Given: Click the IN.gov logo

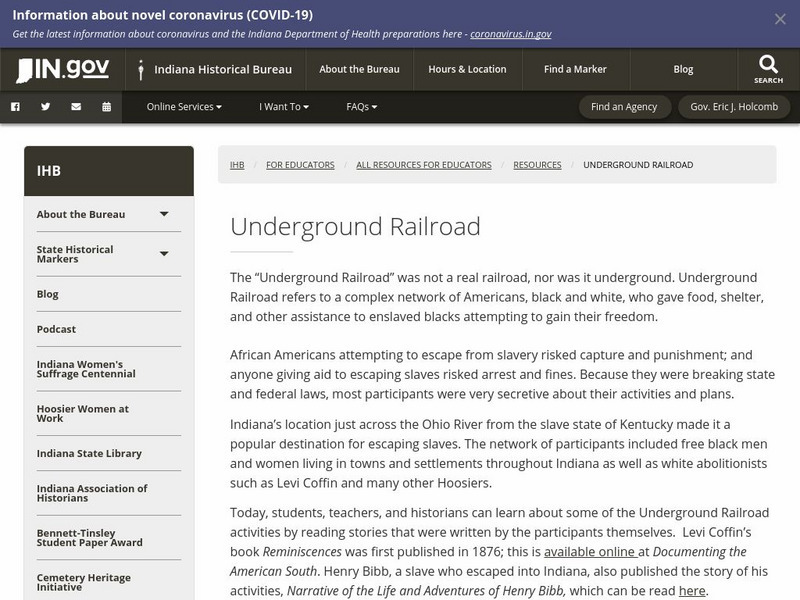Looking at the screenshot, I should coord(62,70).
